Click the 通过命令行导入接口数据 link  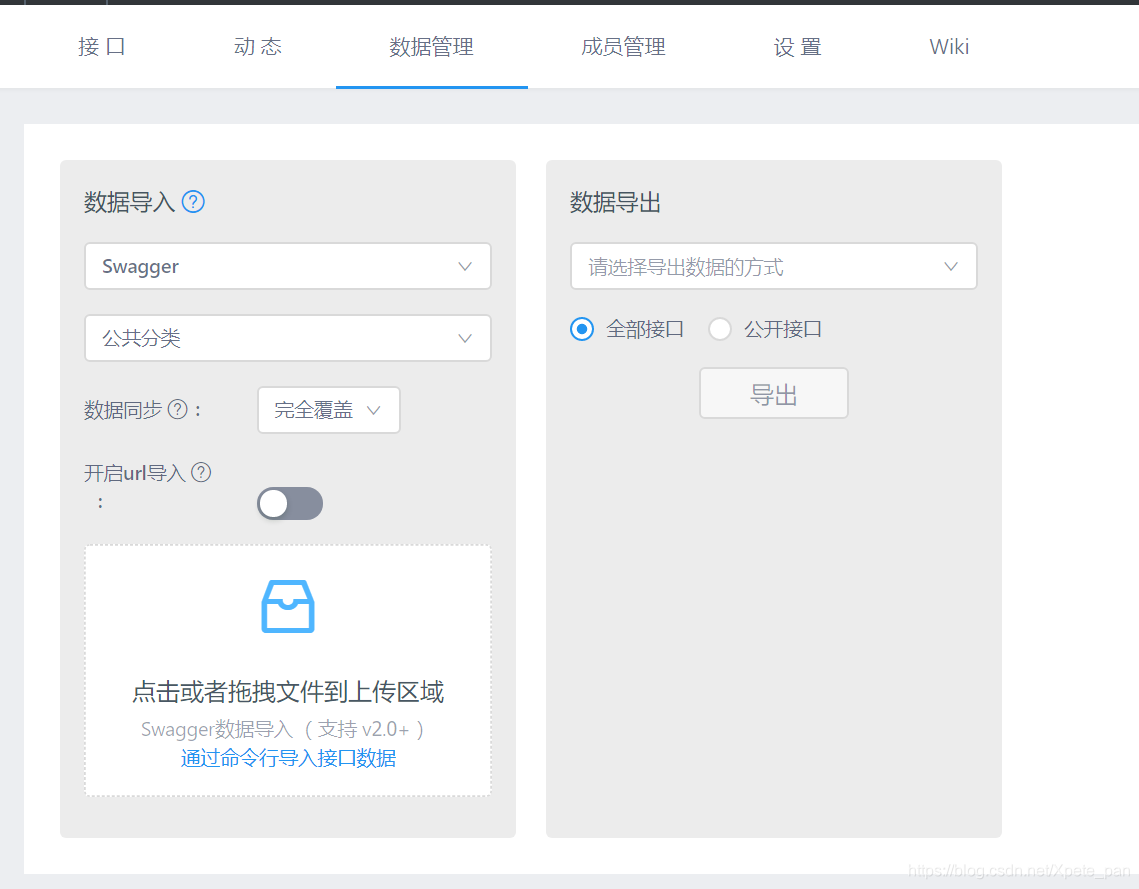tap(288, 758)
